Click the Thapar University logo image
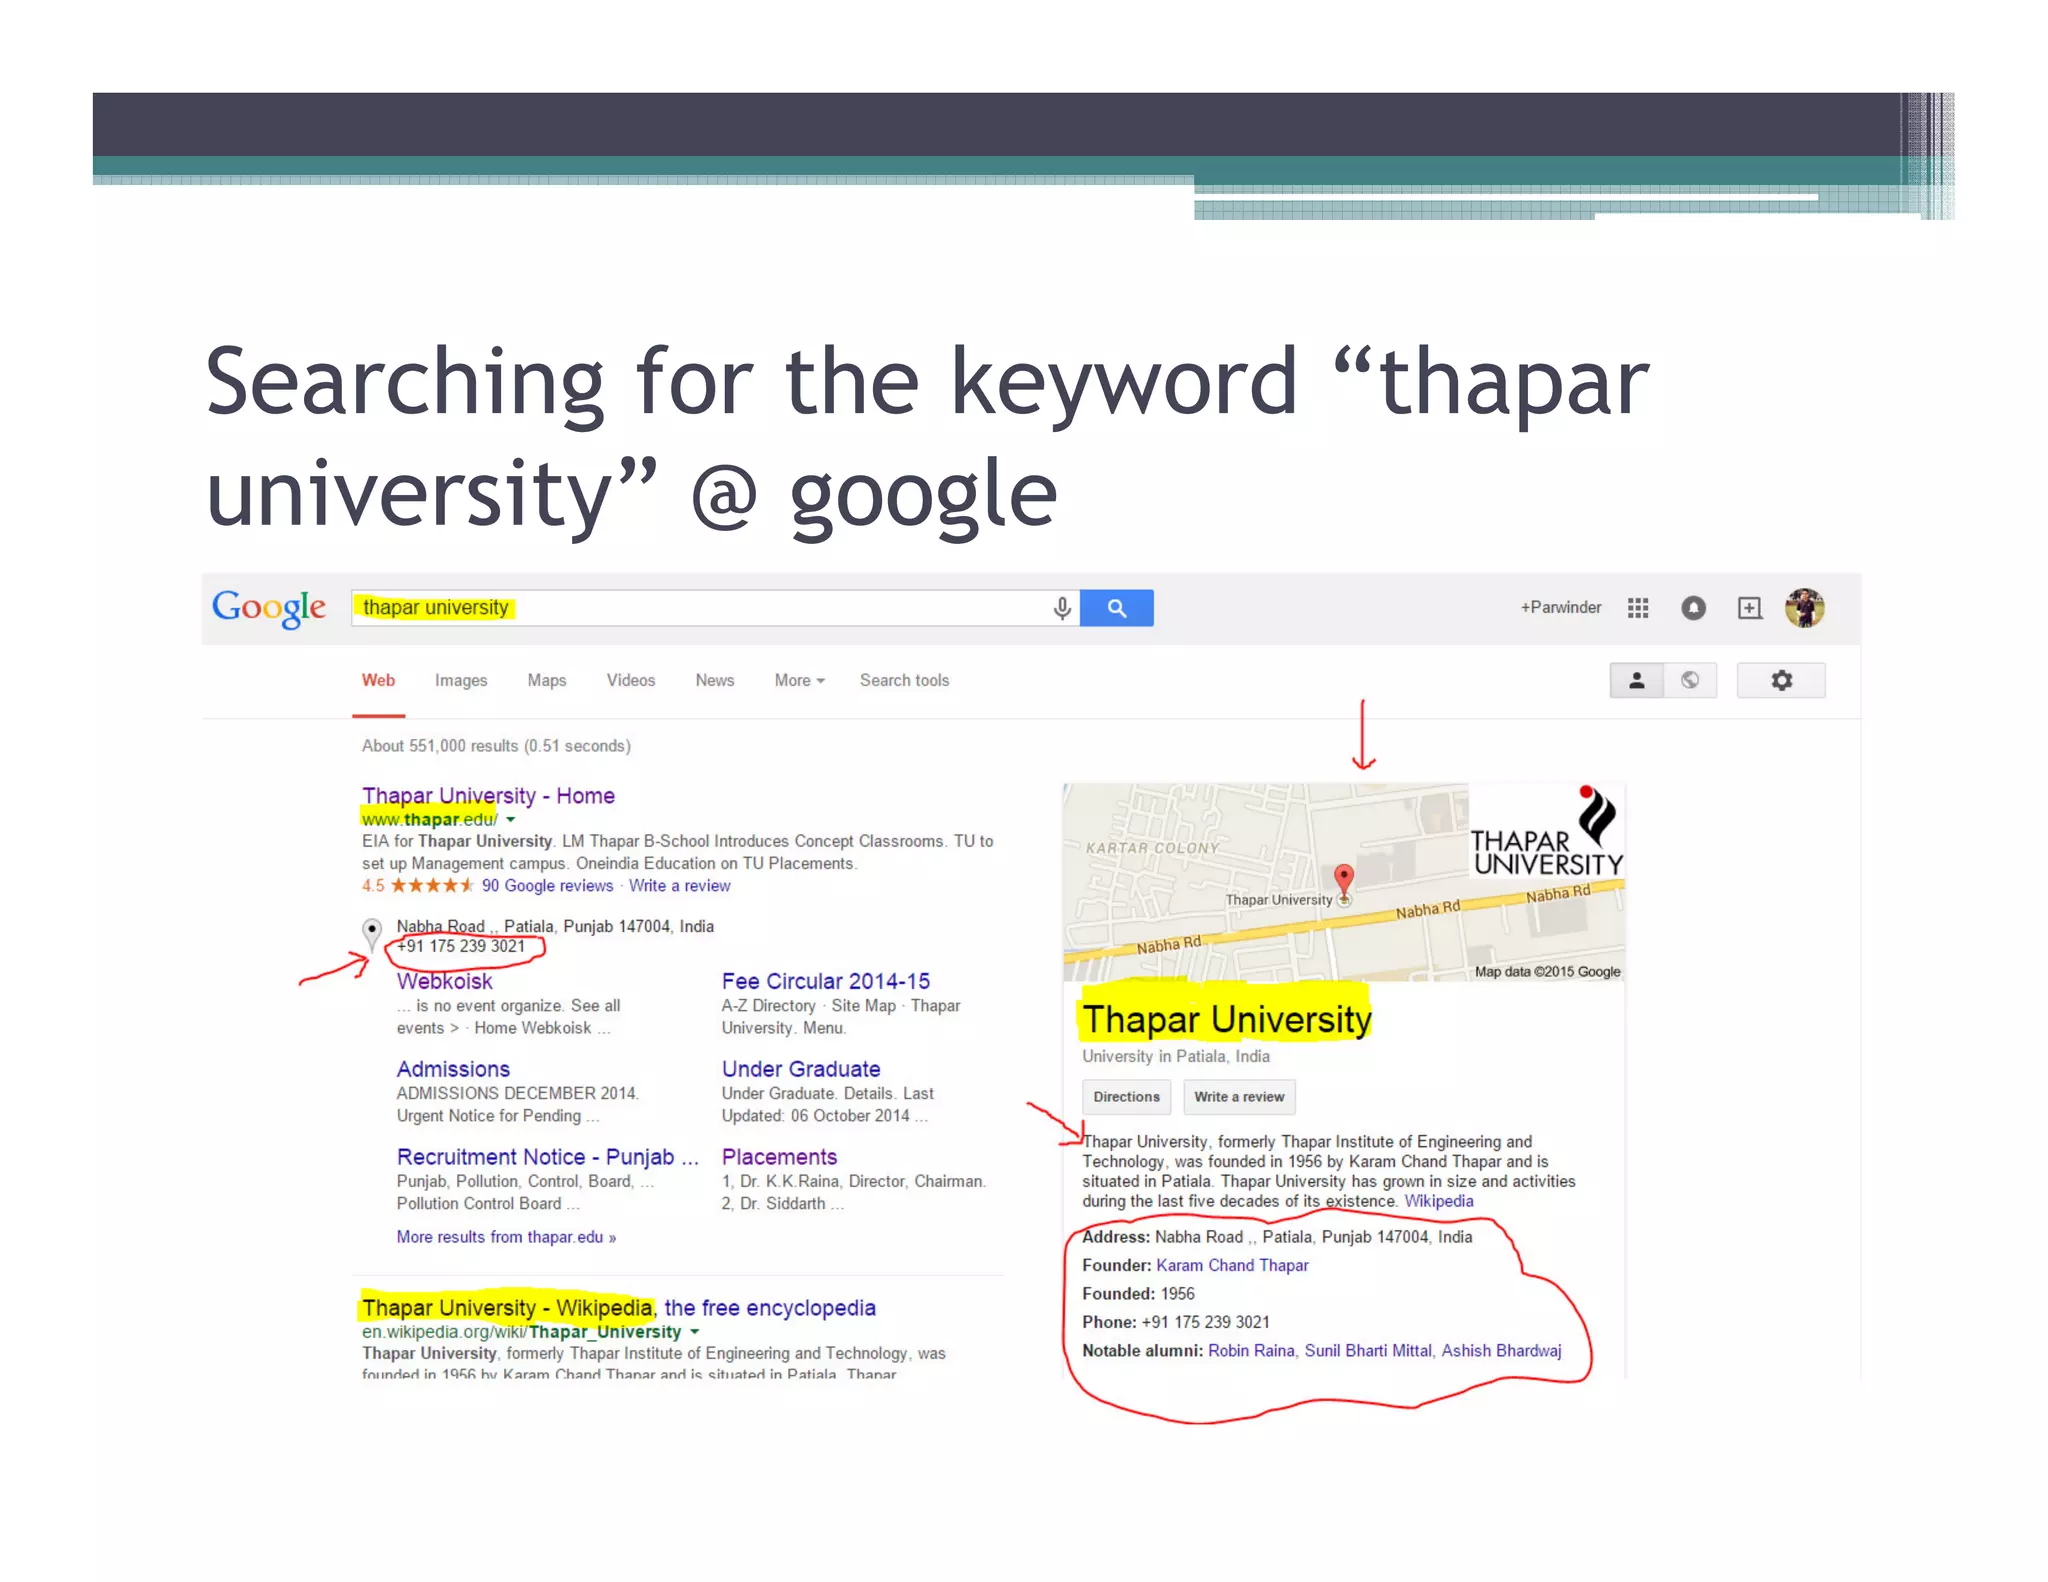Image resolution: width=2048 pixels, height=1582 pixels. 1547,831
